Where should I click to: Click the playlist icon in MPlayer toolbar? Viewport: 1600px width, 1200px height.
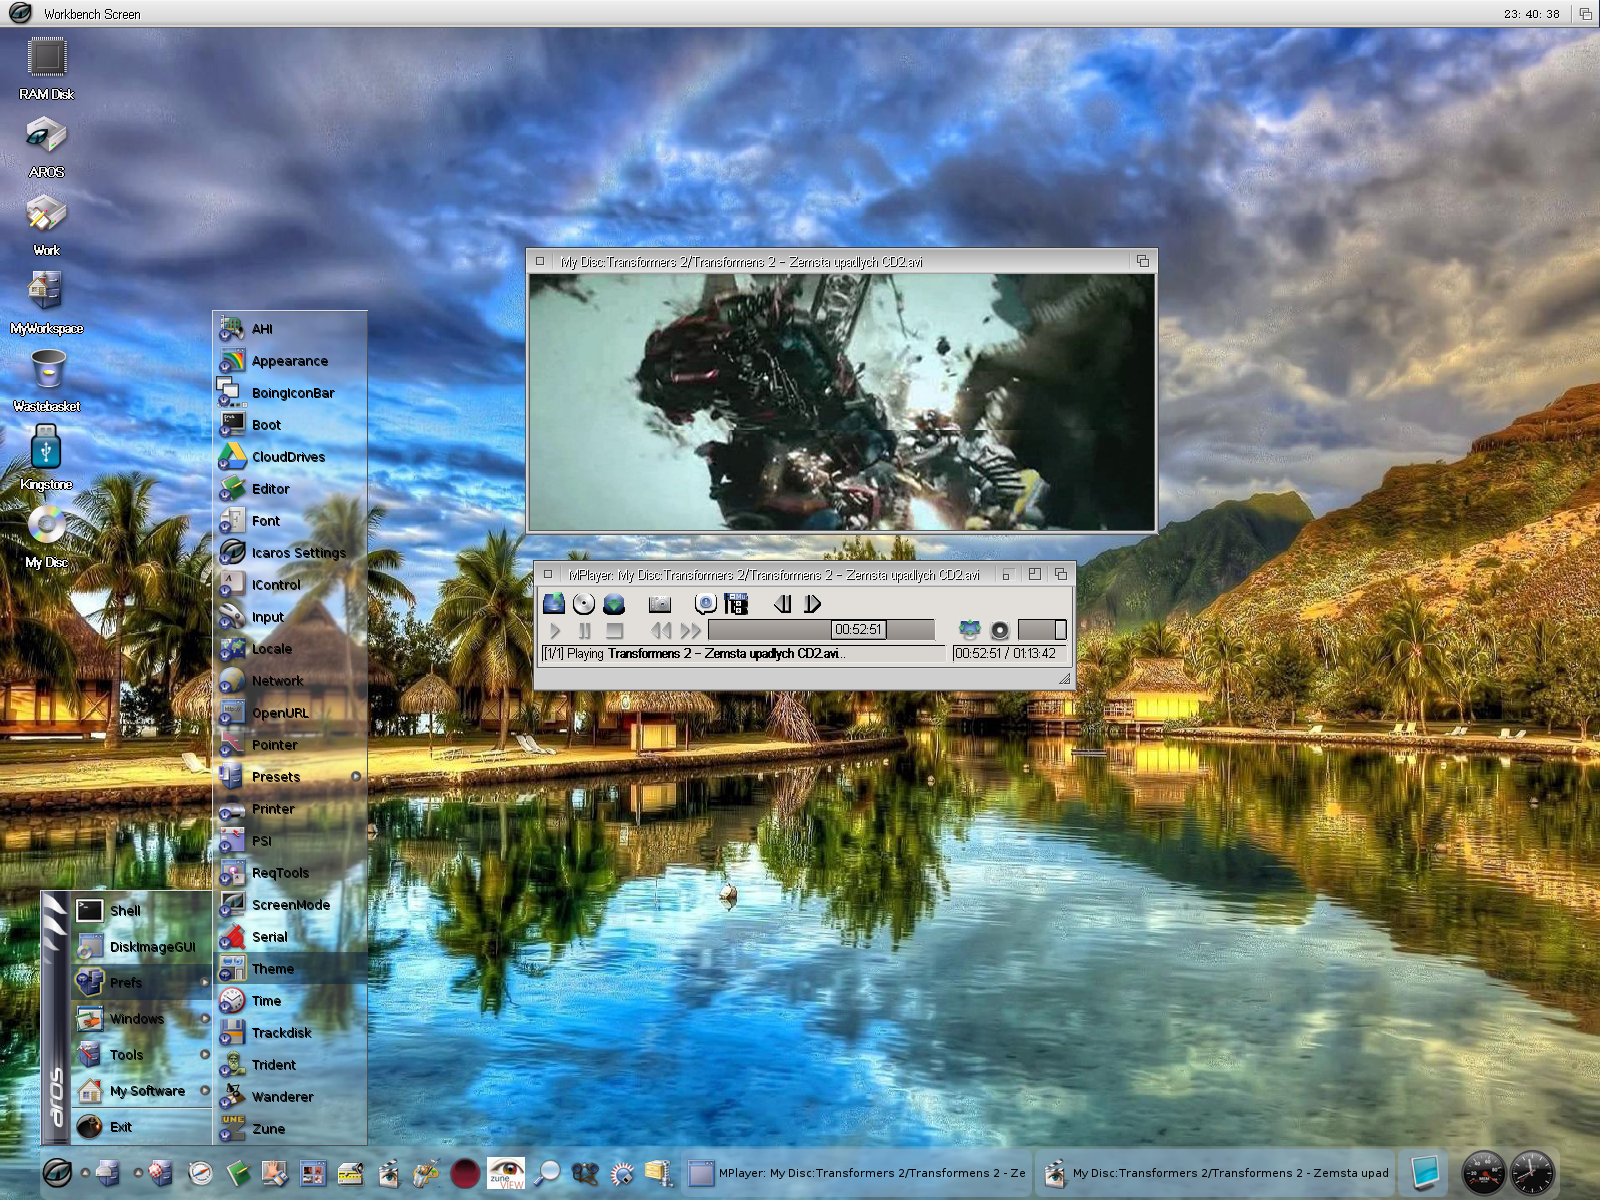tap(737, 603)
